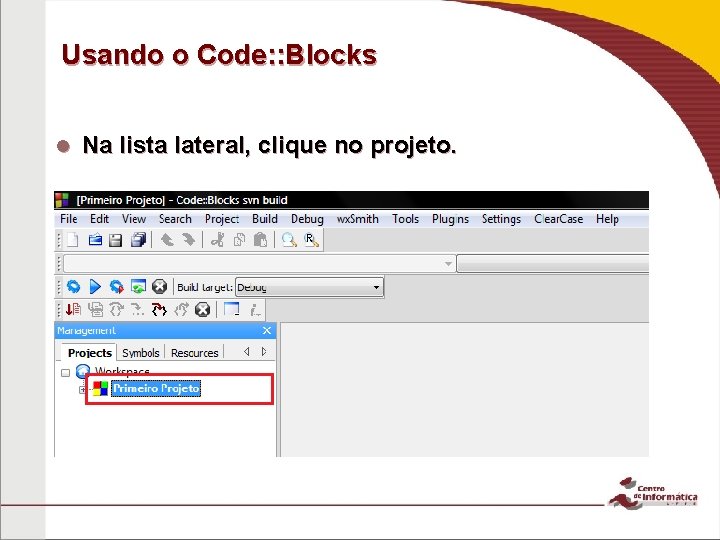720x540 pixels.
Task: Click the Undo arrow icon
Action: pos(167,240)
